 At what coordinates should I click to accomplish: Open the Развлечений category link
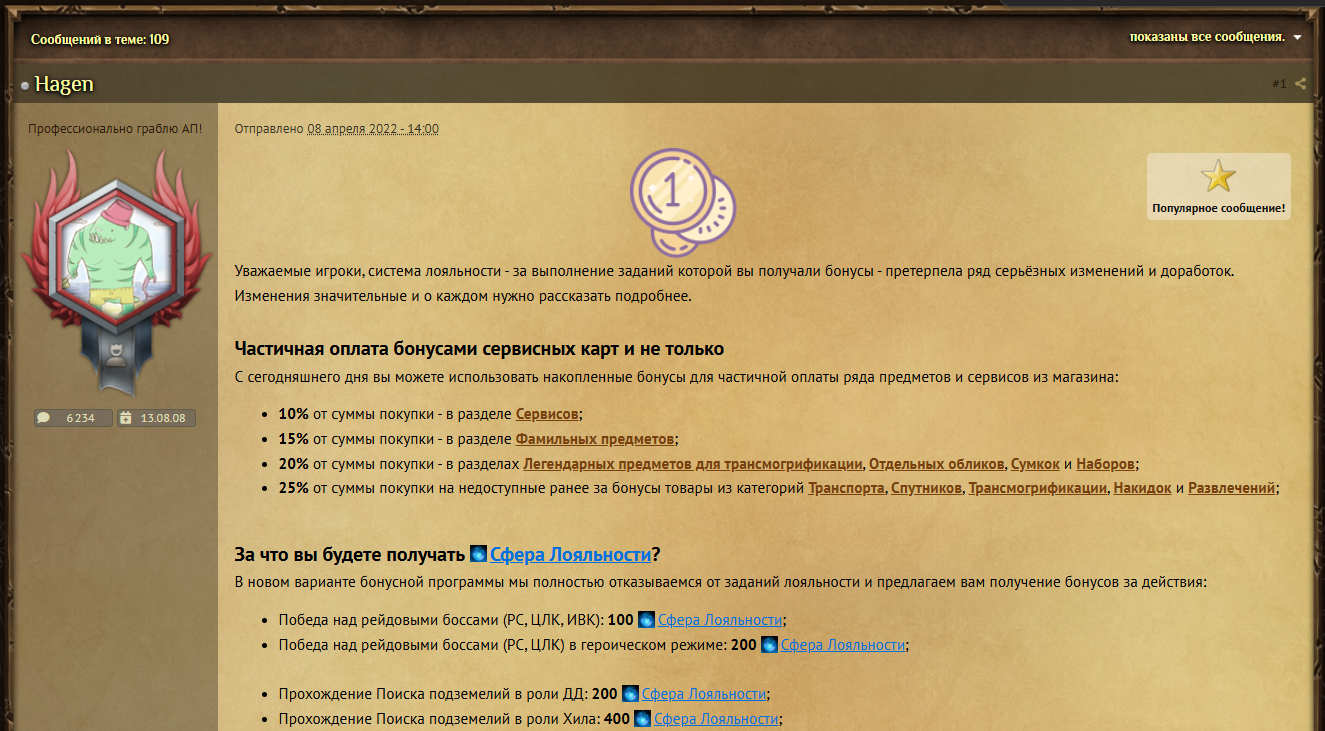1231,489
